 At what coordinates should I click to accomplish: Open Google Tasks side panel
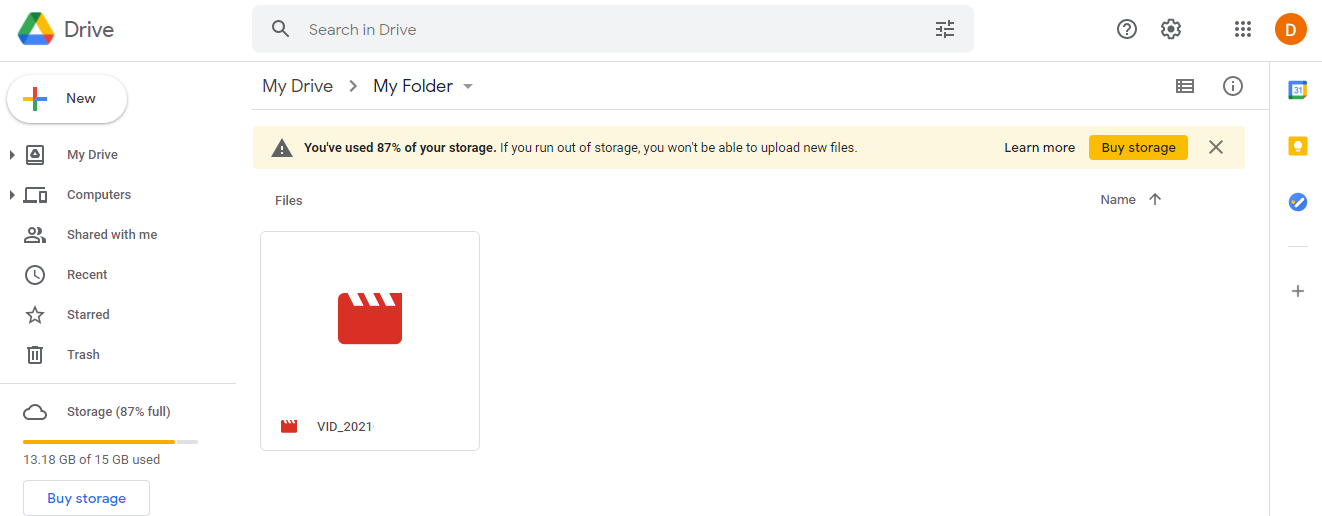click(x=1298, y=202)
